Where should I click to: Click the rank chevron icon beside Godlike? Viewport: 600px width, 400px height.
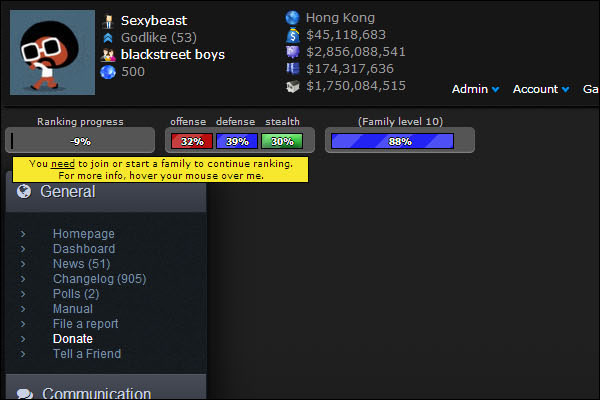pyautogui.click(x=108, y=38)
